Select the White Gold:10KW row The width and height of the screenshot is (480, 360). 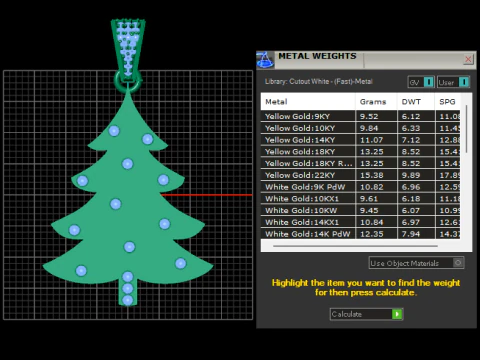[360, 210]
